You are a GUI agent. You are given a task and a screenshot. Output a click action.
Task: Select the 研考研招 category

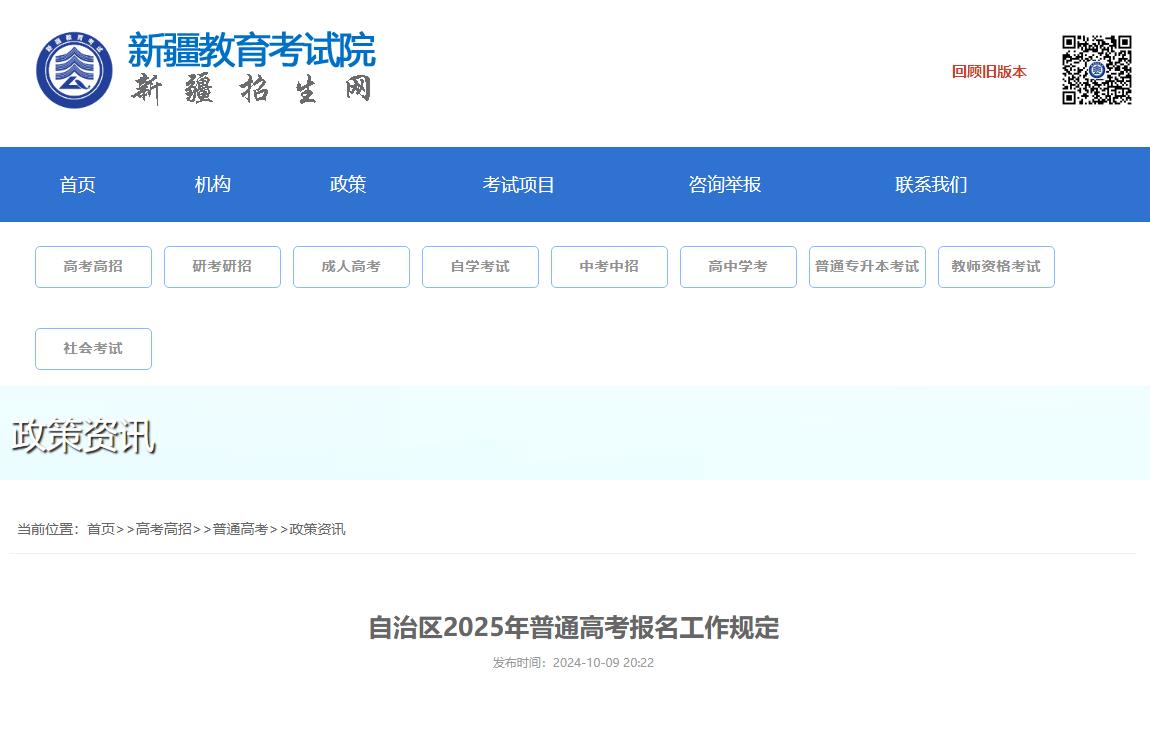point(222,266)
